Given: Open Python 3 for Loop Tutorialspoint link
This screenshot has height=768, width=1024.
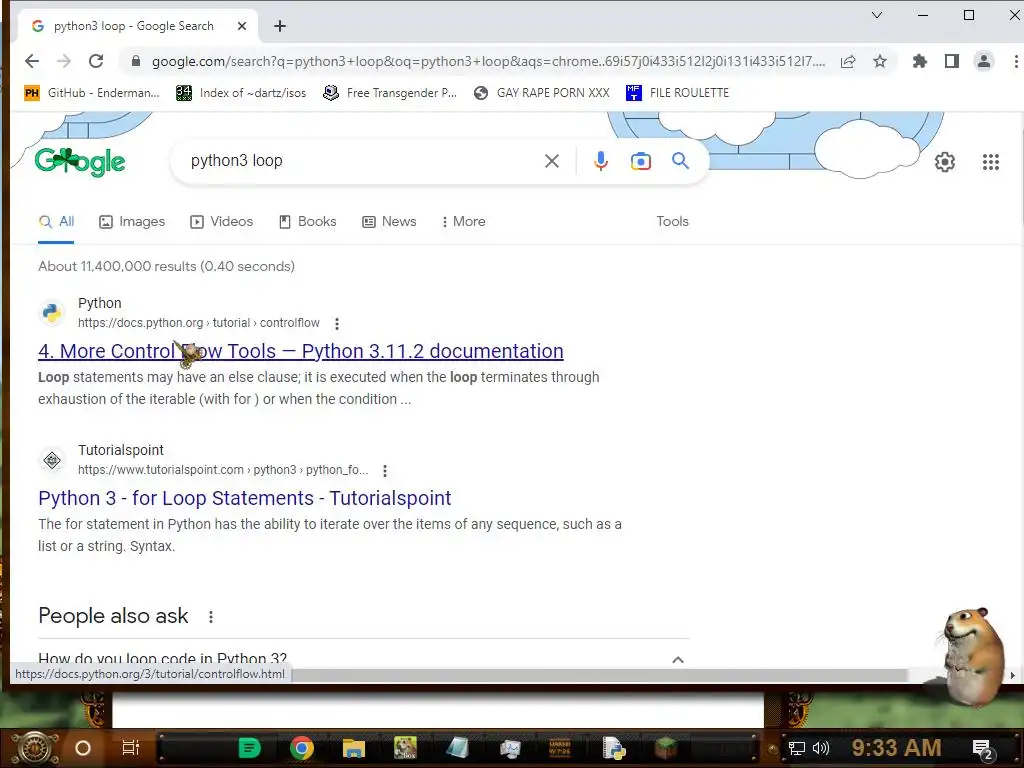Looking at the screenshot, I should tap(244, 498).
